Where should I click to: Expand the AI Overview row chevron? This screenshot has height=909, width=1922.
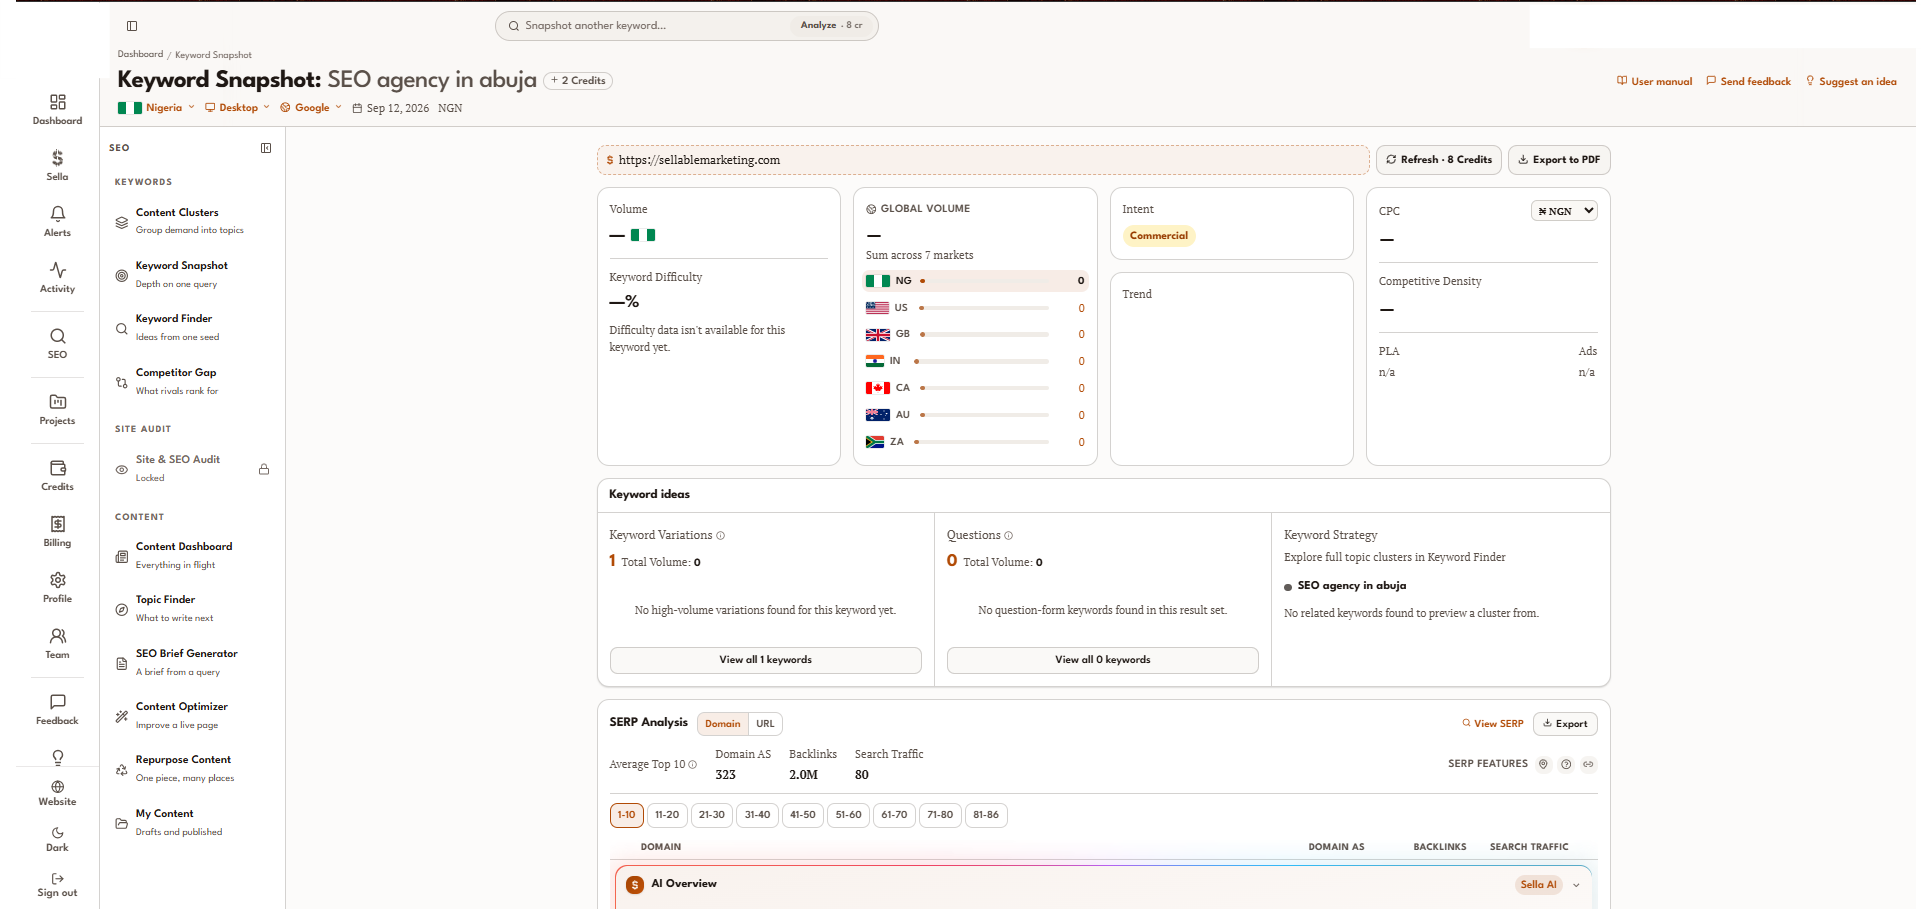(1576, 885)
